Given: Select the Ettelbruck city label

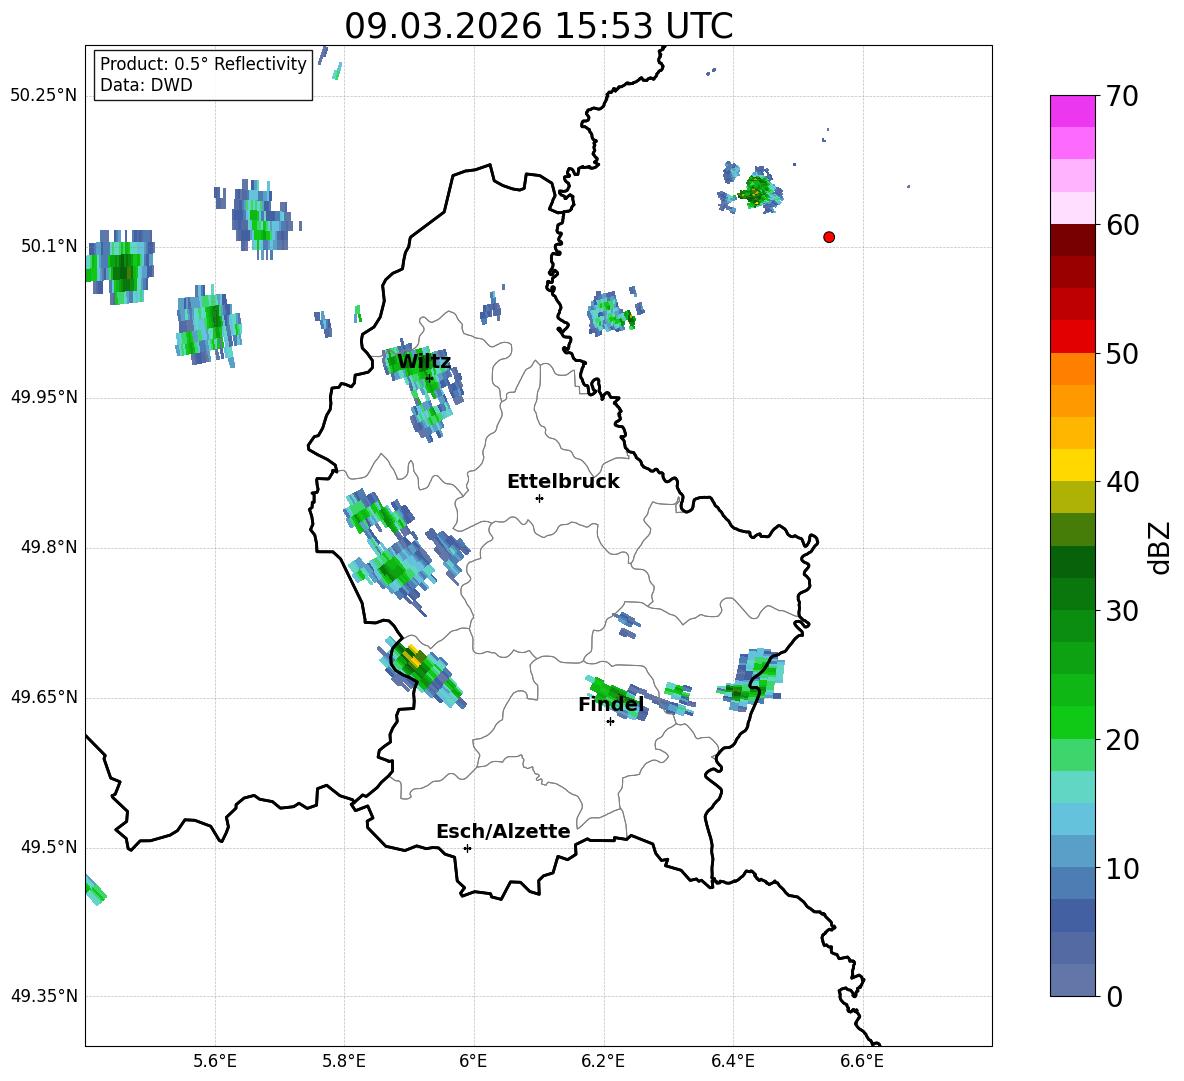Looking at the screenshot, I should pos(562,482).
